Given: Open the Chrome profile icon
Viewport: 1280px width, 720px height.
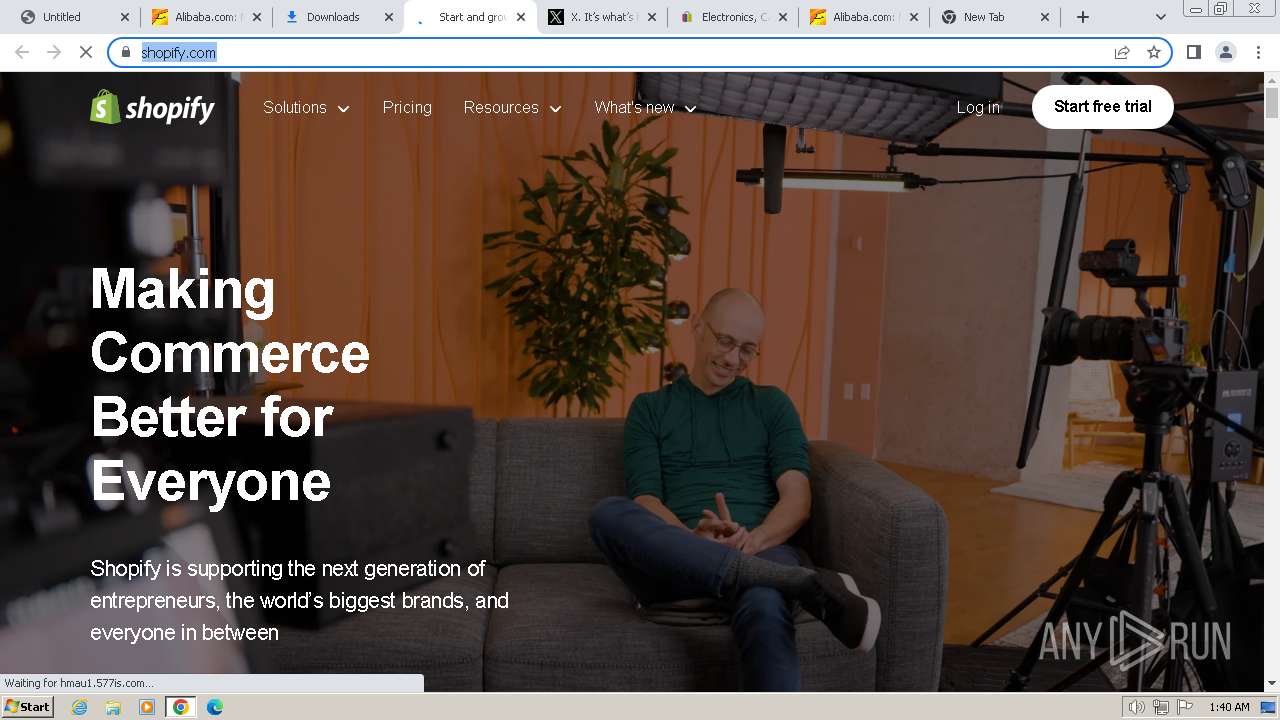Looking at the screenshot, I should [x=1225, y=52].
